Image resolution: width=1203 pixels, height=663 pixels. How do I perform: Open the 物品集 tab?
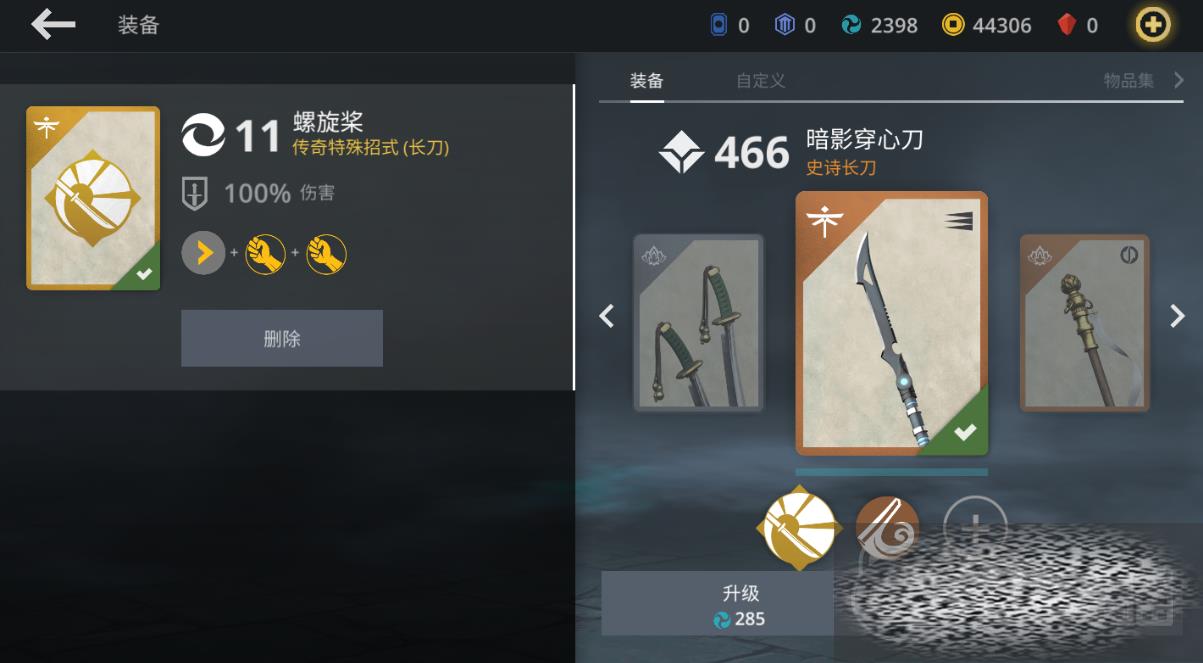1129,81
